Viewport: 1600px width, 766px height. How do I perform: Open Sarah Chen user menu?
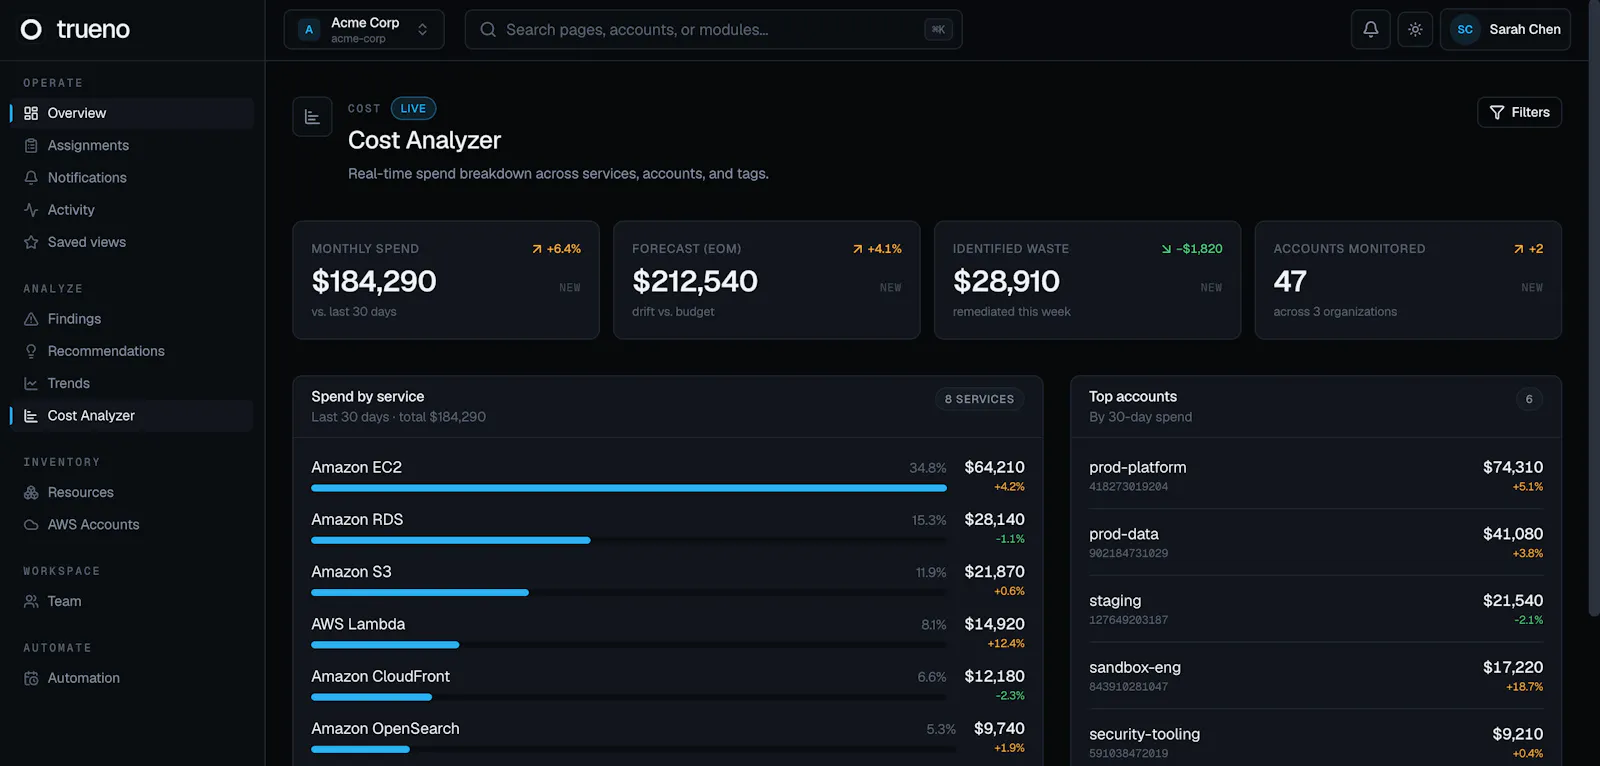click(x=1505, y=29)
